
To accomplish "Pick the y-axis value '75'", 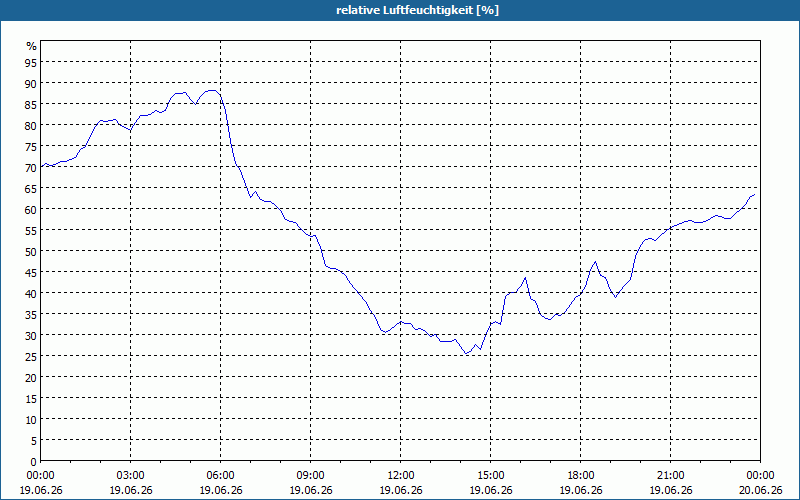I will (31, 146).
